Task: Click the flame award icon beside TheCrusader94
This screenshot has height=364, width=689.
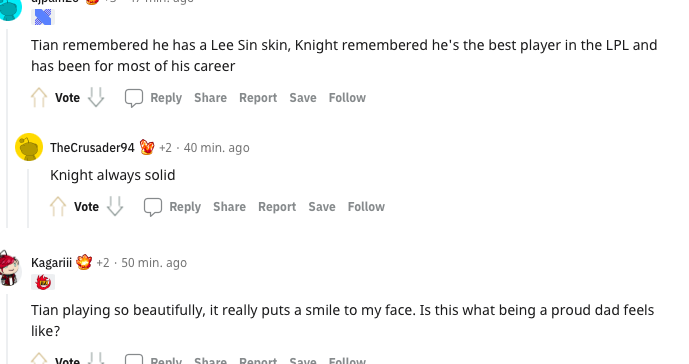Action: [147, 147]
